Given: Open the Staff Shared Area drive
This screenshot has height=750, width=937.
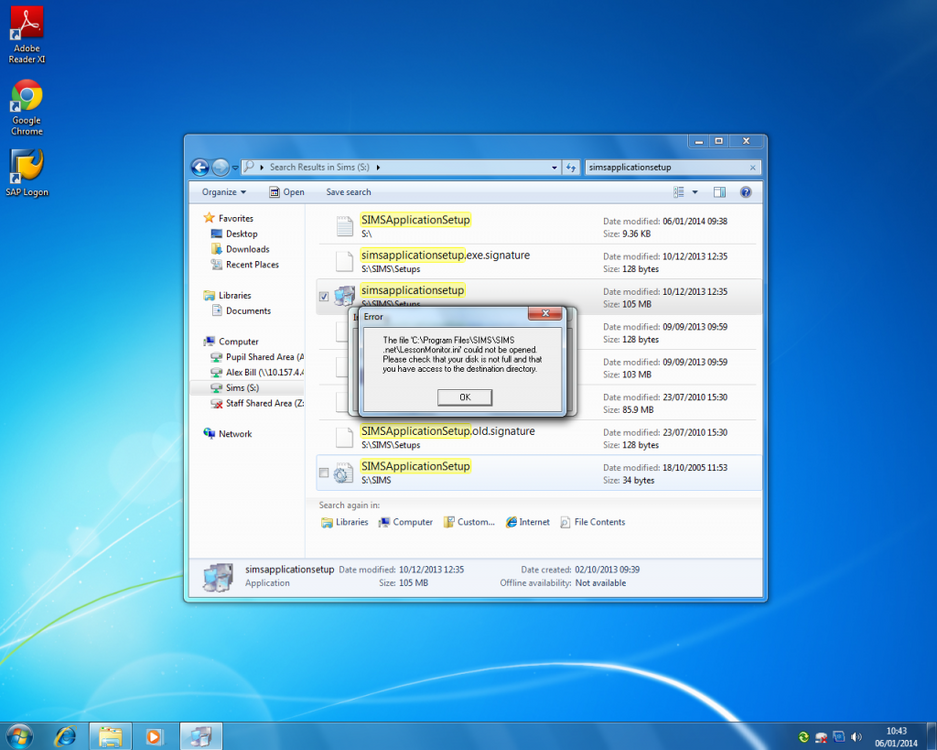Looking at the screenshot, I should pos(257,403).
